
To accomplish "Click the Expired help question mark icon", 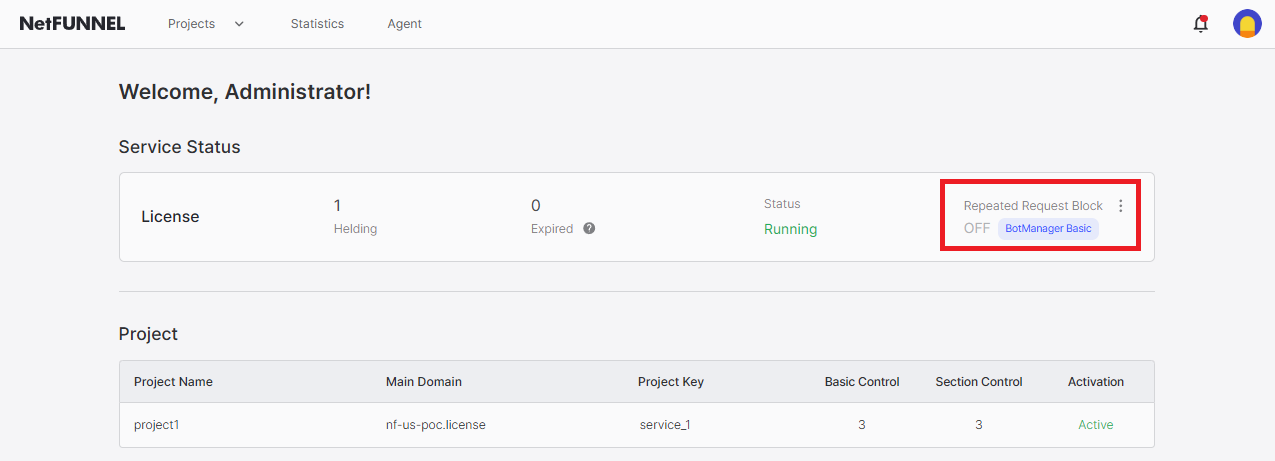I will point(589,228).
